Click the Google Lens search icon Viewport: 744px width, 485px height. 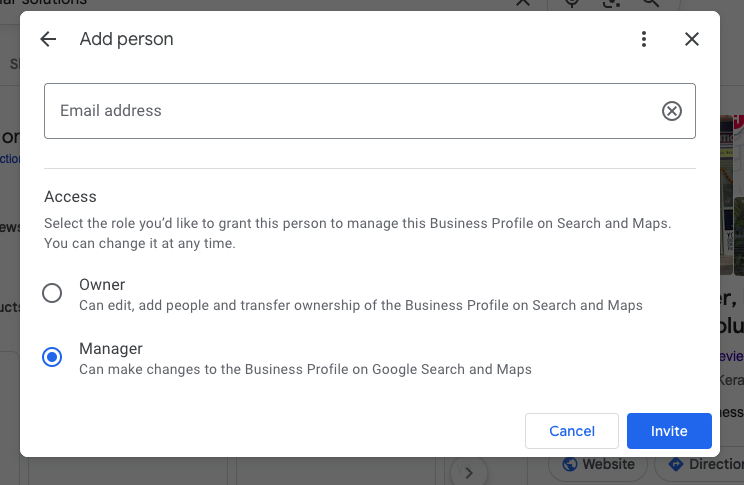[611, 3]
